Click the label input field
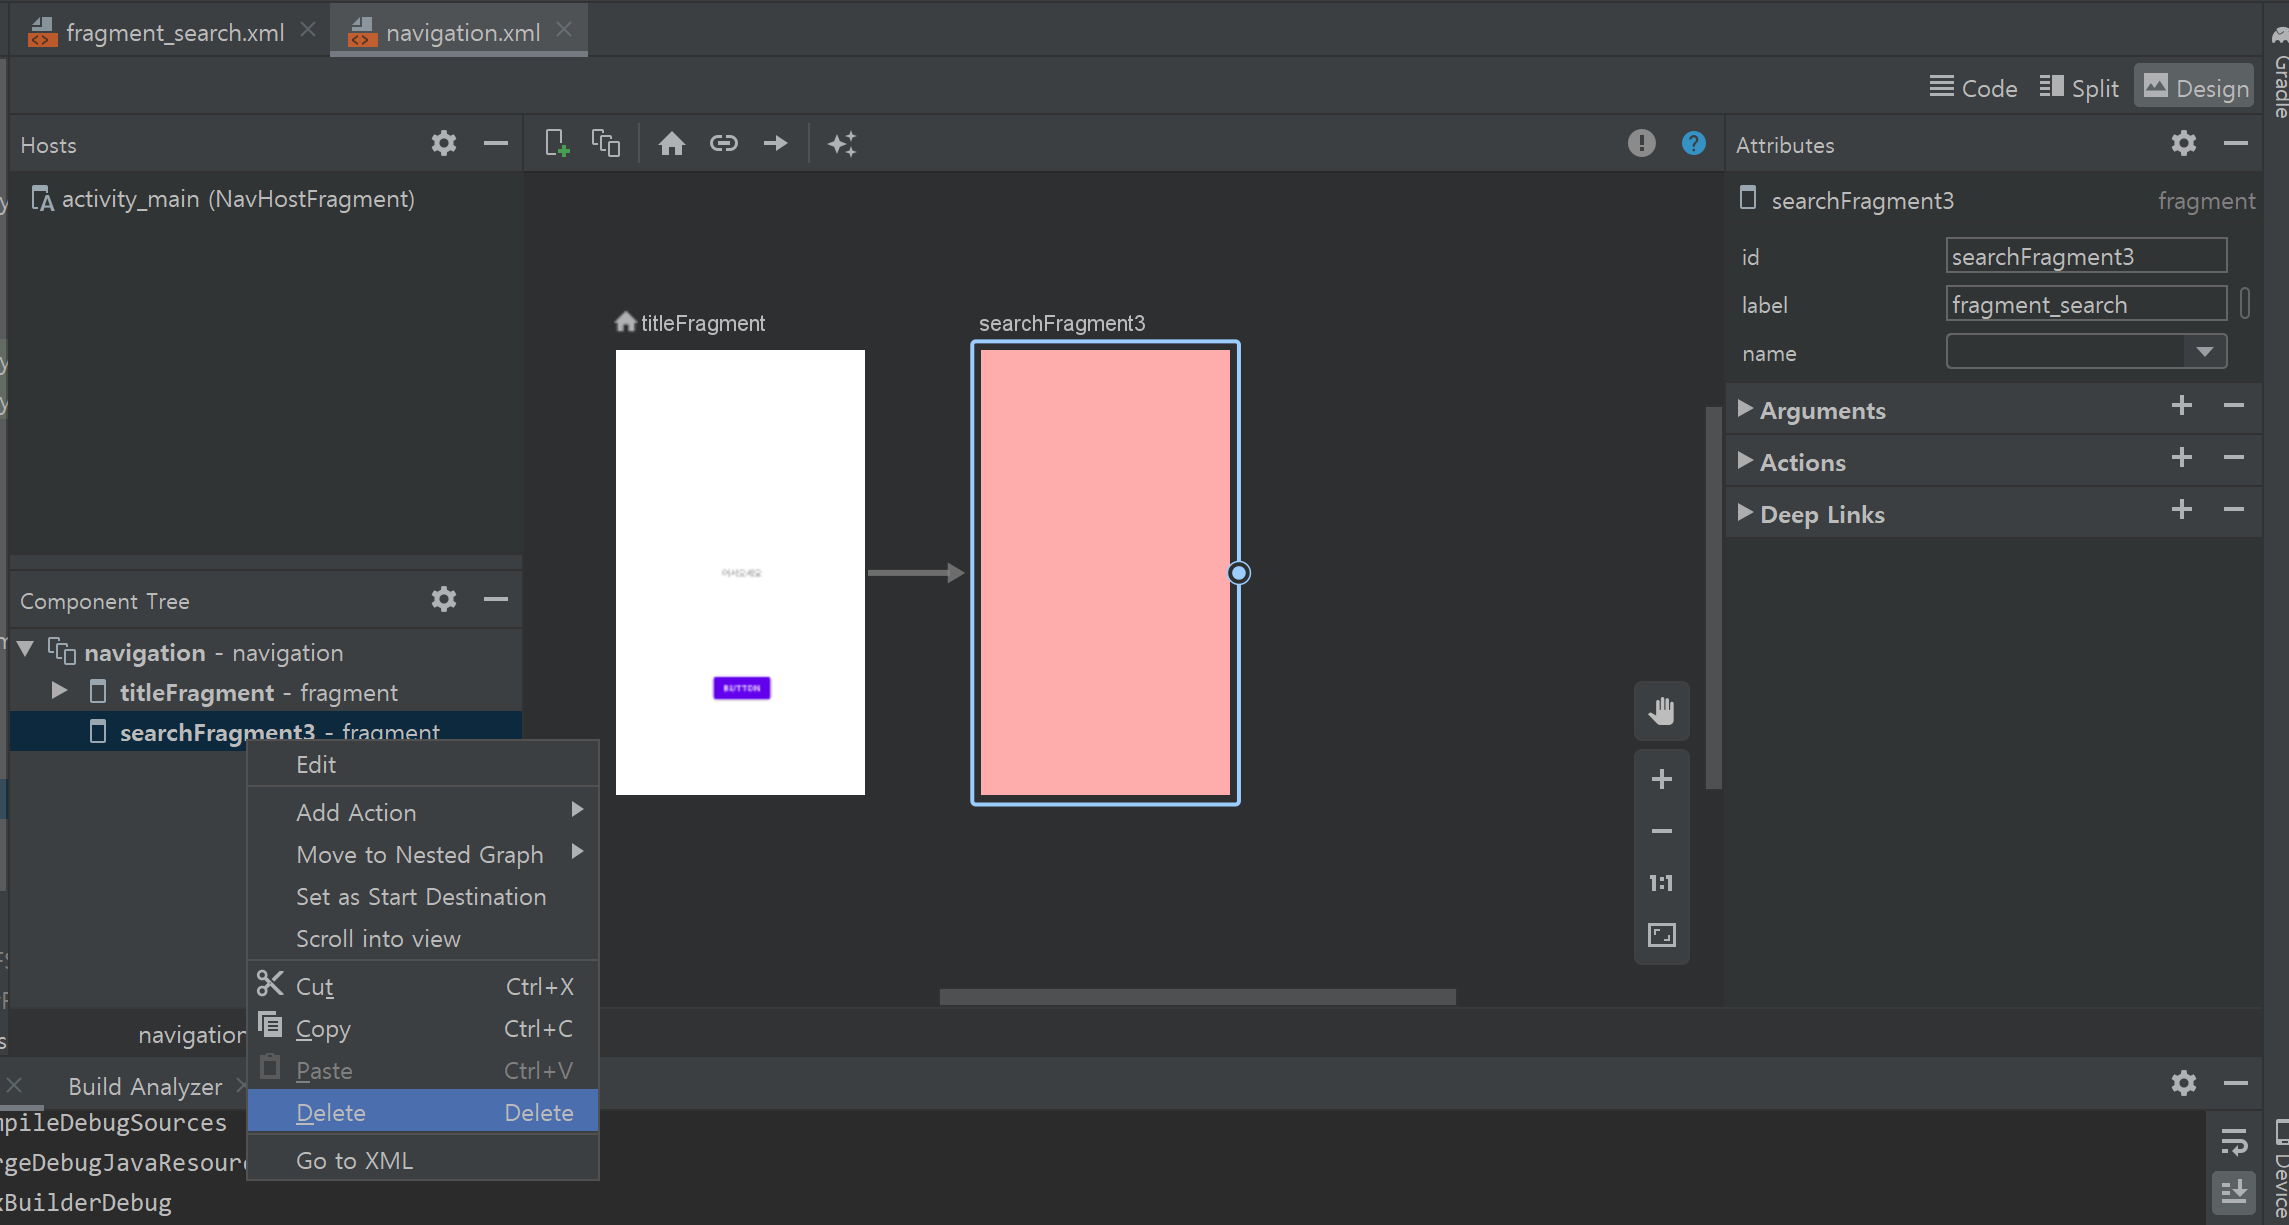The height and width of the screenshot is (1225, 2289). tap(2085, 304)
